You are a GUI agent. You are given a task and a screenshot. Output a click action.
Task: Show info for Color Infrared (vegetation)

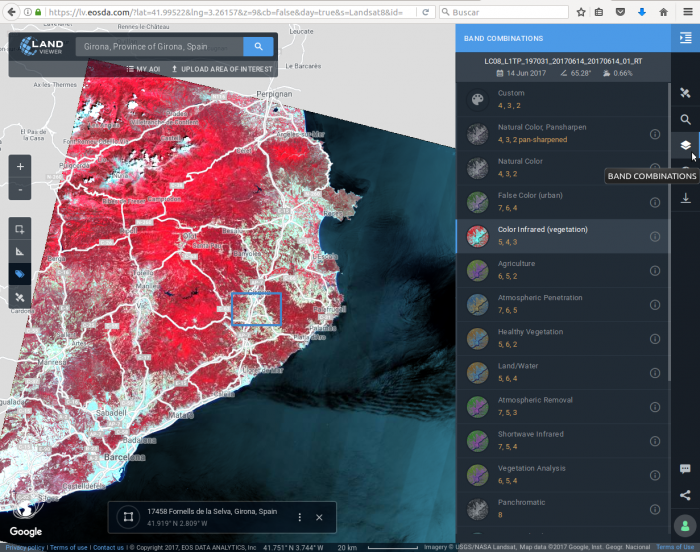[655, 236]
